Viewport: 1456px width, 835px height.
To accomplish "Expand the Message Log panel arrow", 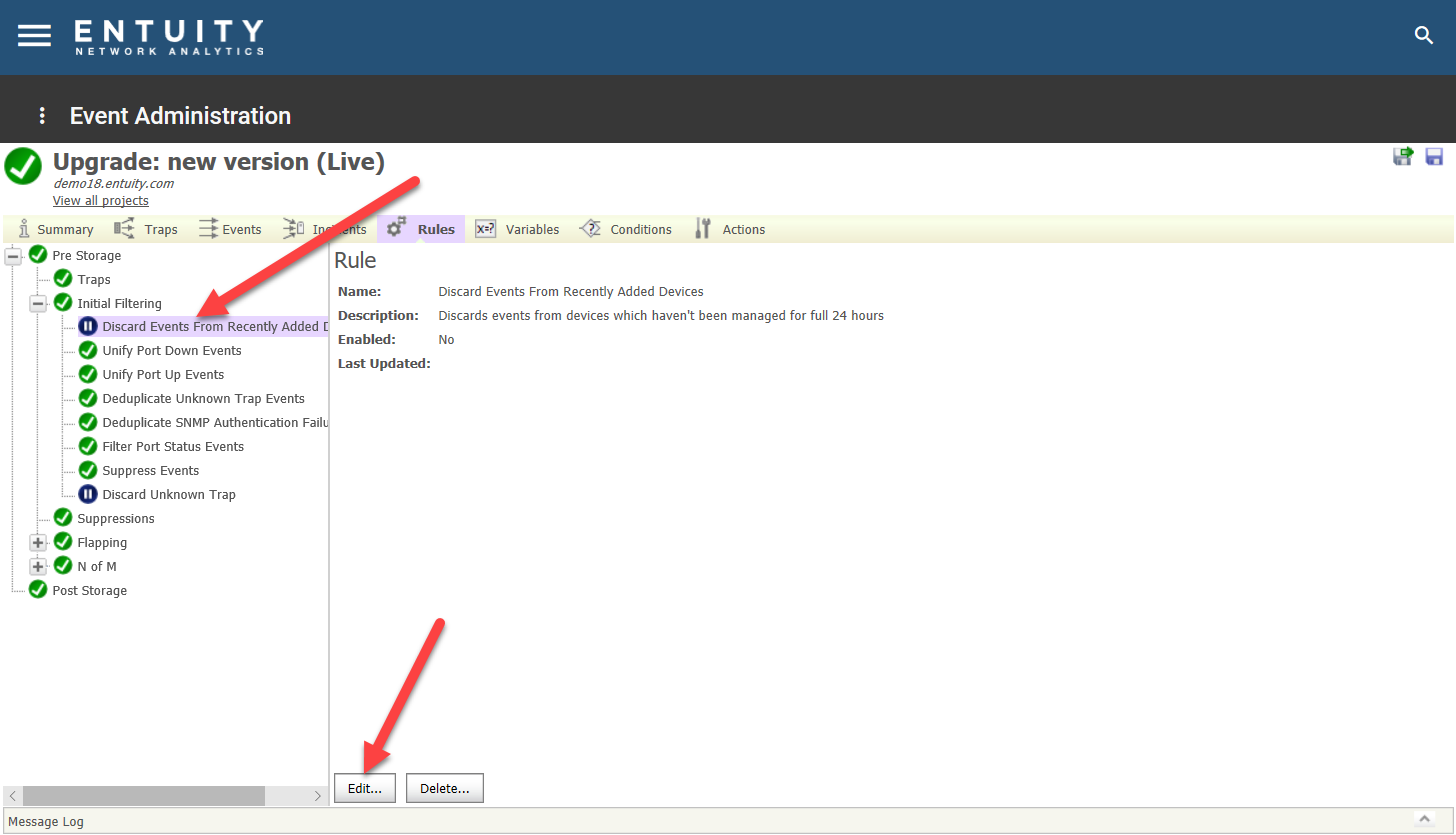I will (x=1425, y=819).
